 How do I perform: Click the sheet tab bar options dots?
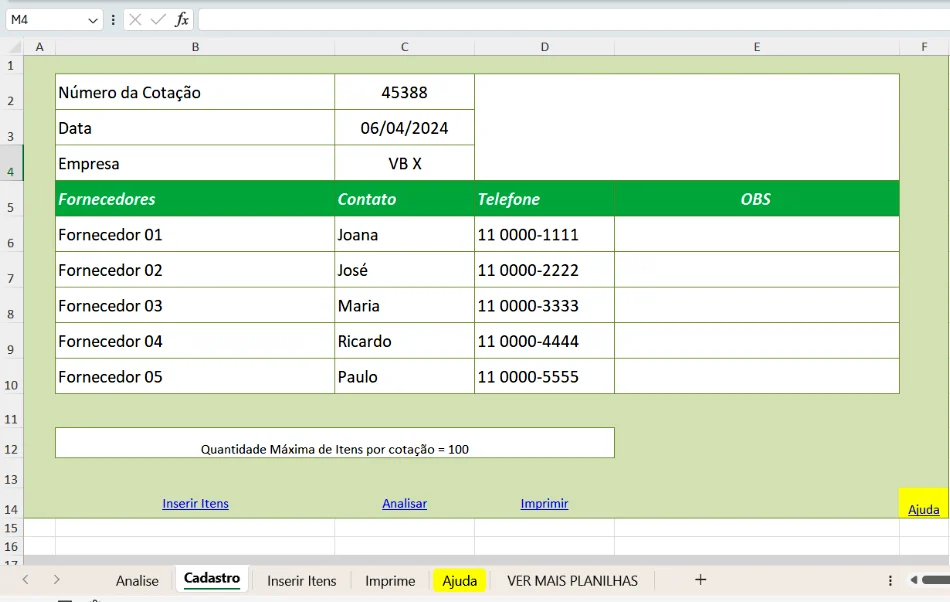coord(890,580)
